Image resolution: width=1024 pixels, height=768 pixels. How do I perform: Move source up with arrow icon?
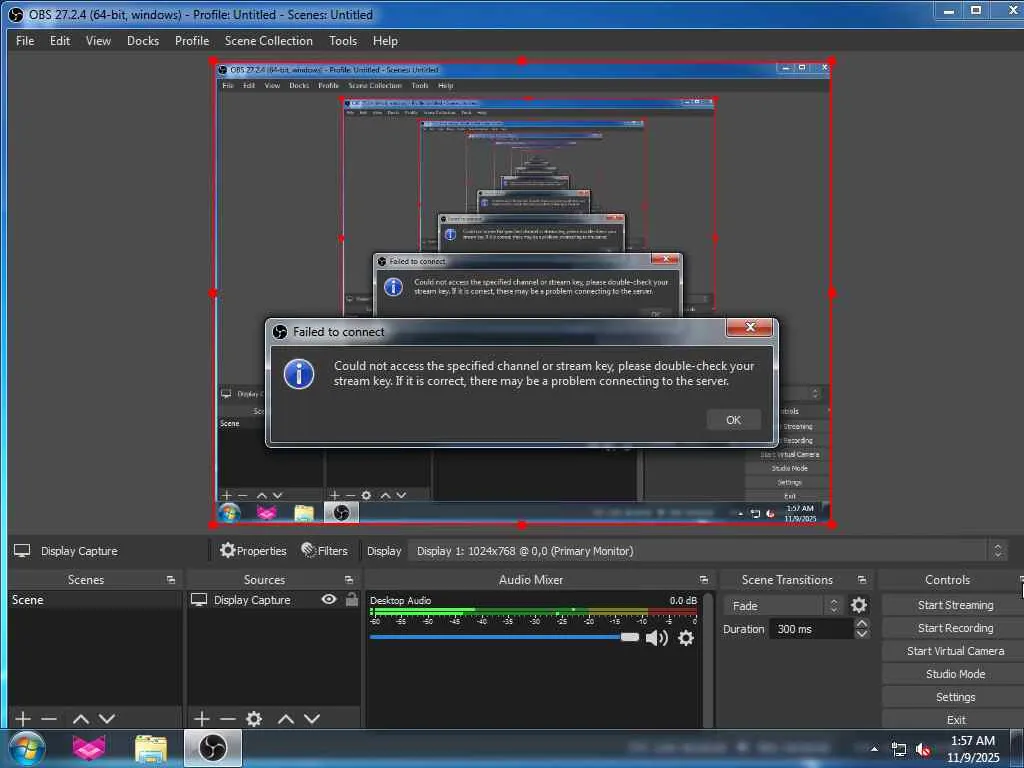tap(286, 718)
